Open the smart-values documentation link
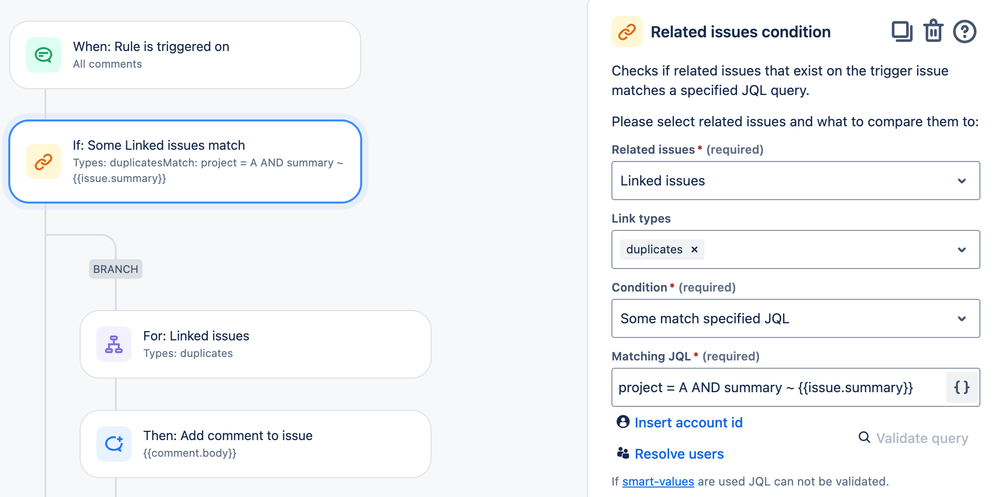The width and height of the screenshot is (999, 497). [657, 482]
